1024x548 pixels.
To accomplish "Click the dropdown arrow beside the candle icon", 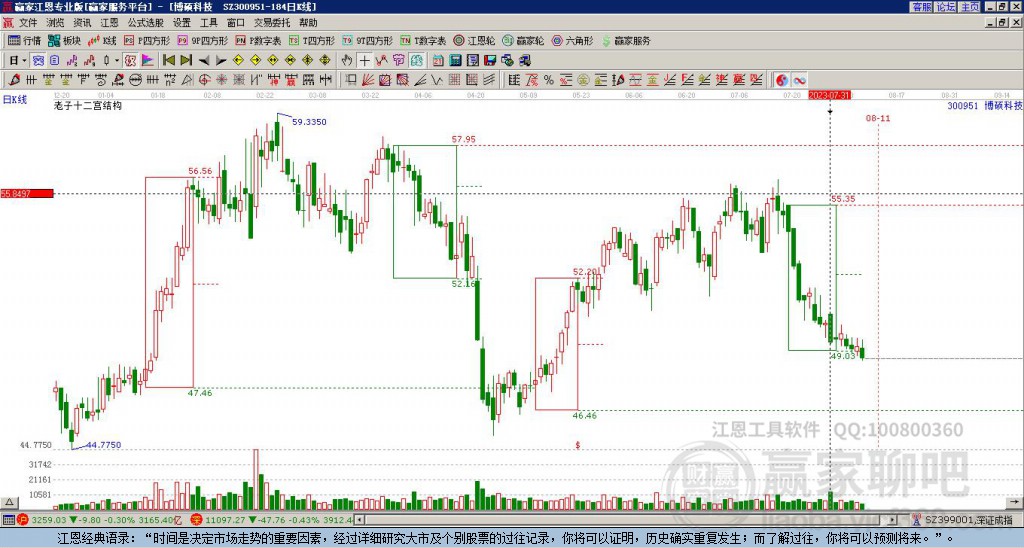I will [x=117, y=61].
